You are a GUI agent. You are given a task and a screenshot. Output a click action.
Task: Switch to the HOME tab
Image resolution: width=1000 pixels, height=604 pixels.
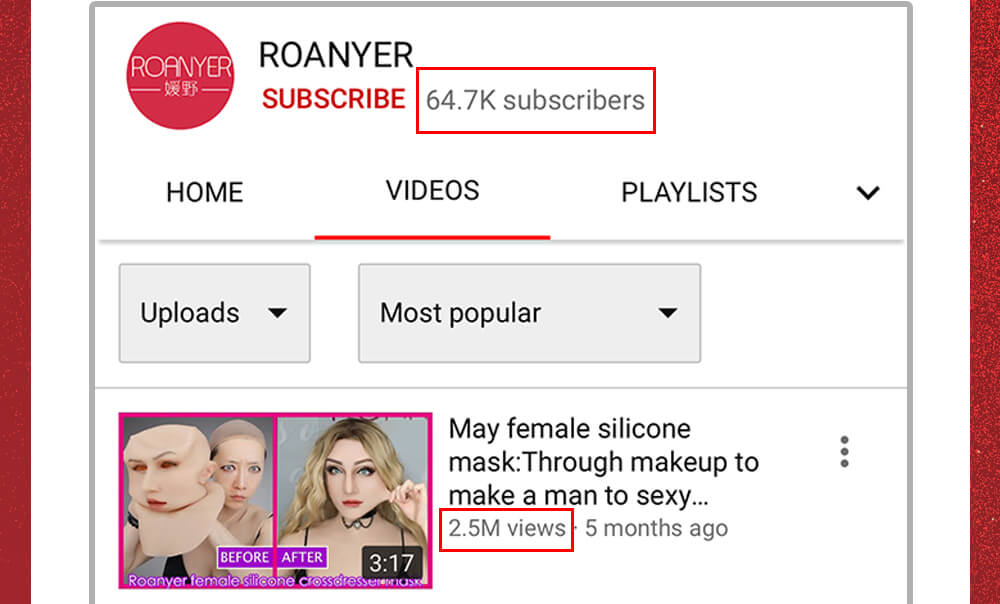pyautogui.click(x=205, y=192)
